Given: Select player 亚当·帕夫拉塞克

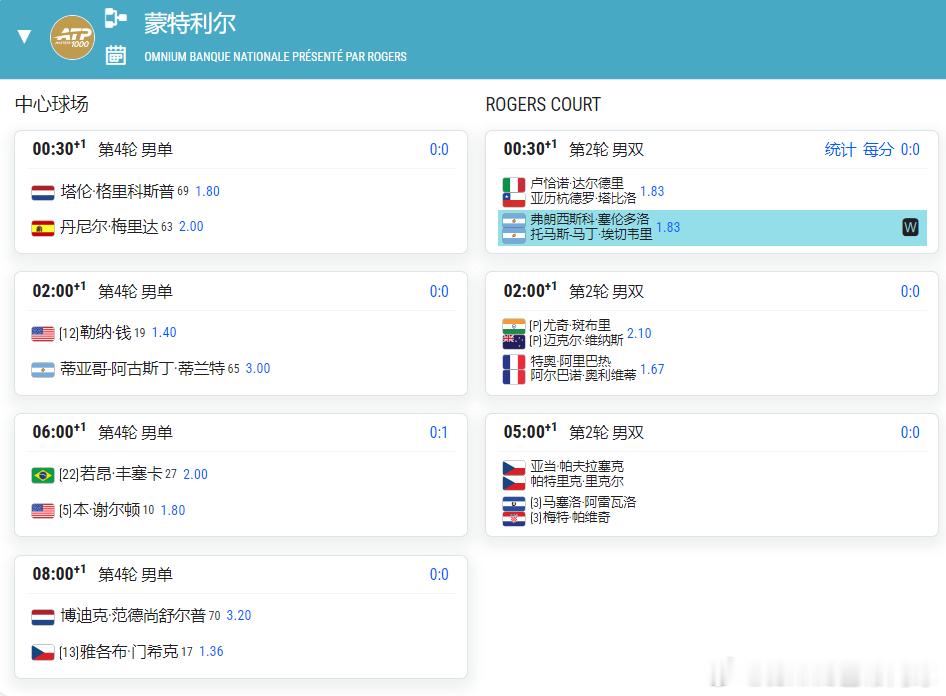Looking at the screenshot, I should pos(577,466).
